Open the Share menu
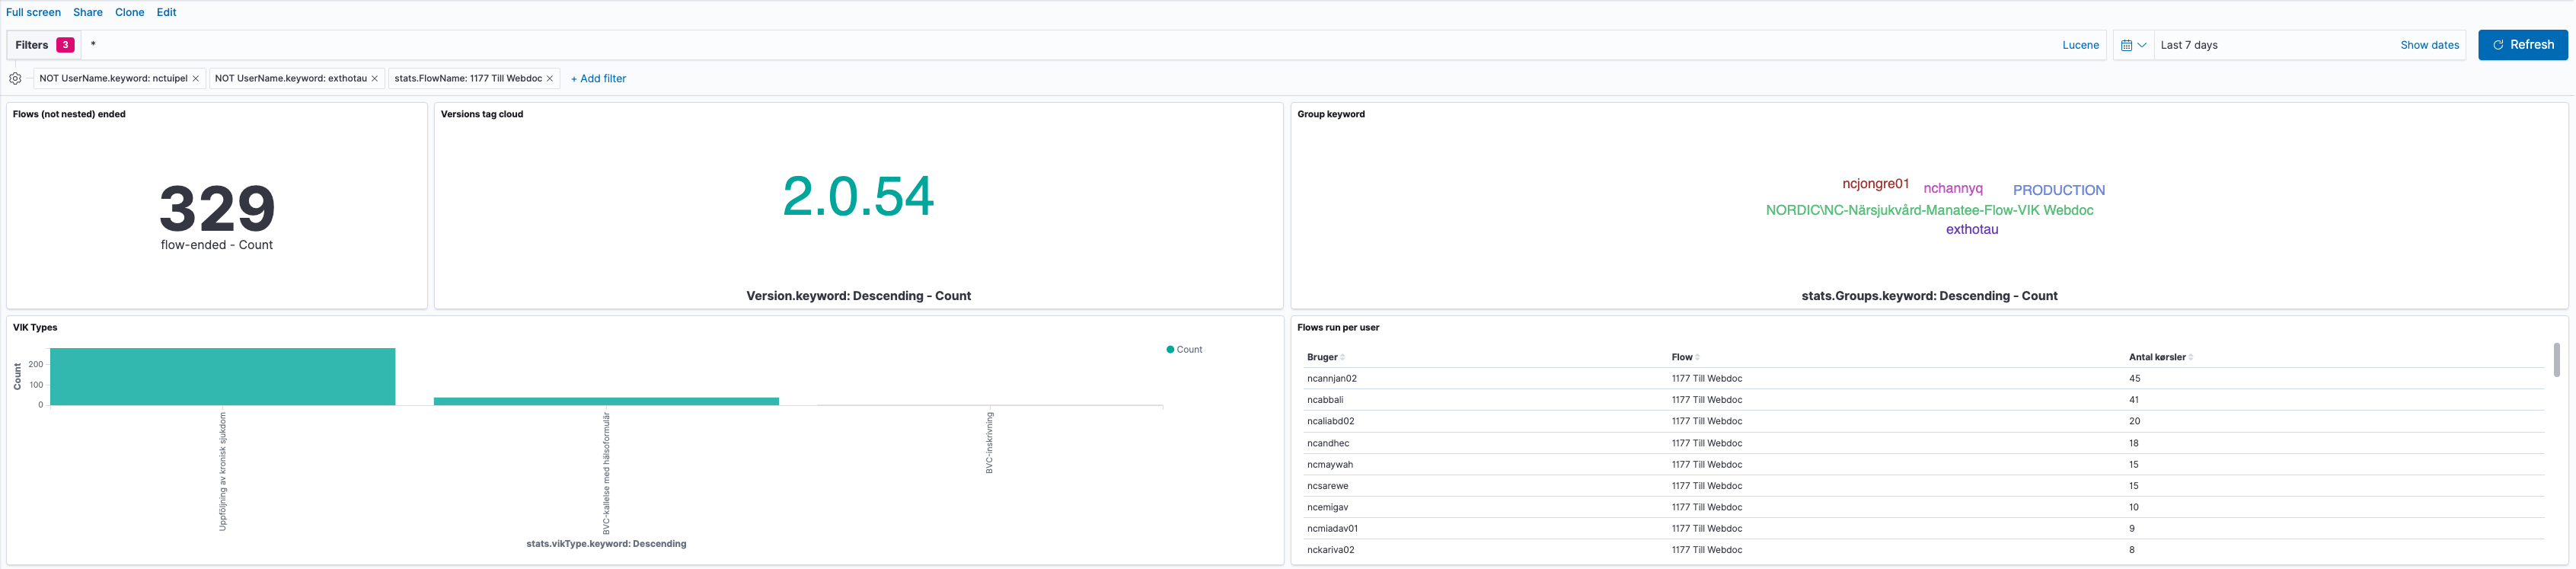Image resolution: width=2576 pixels, height=569 pixels. click(x=88, y=12)
